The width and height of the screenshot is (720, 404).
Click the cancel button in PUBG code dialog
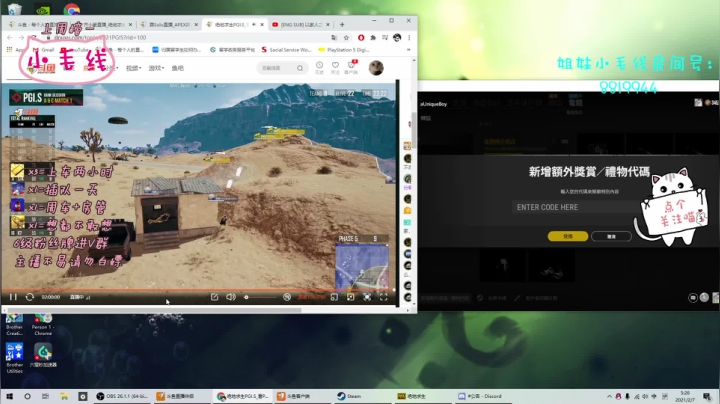[x=611, y=236]
